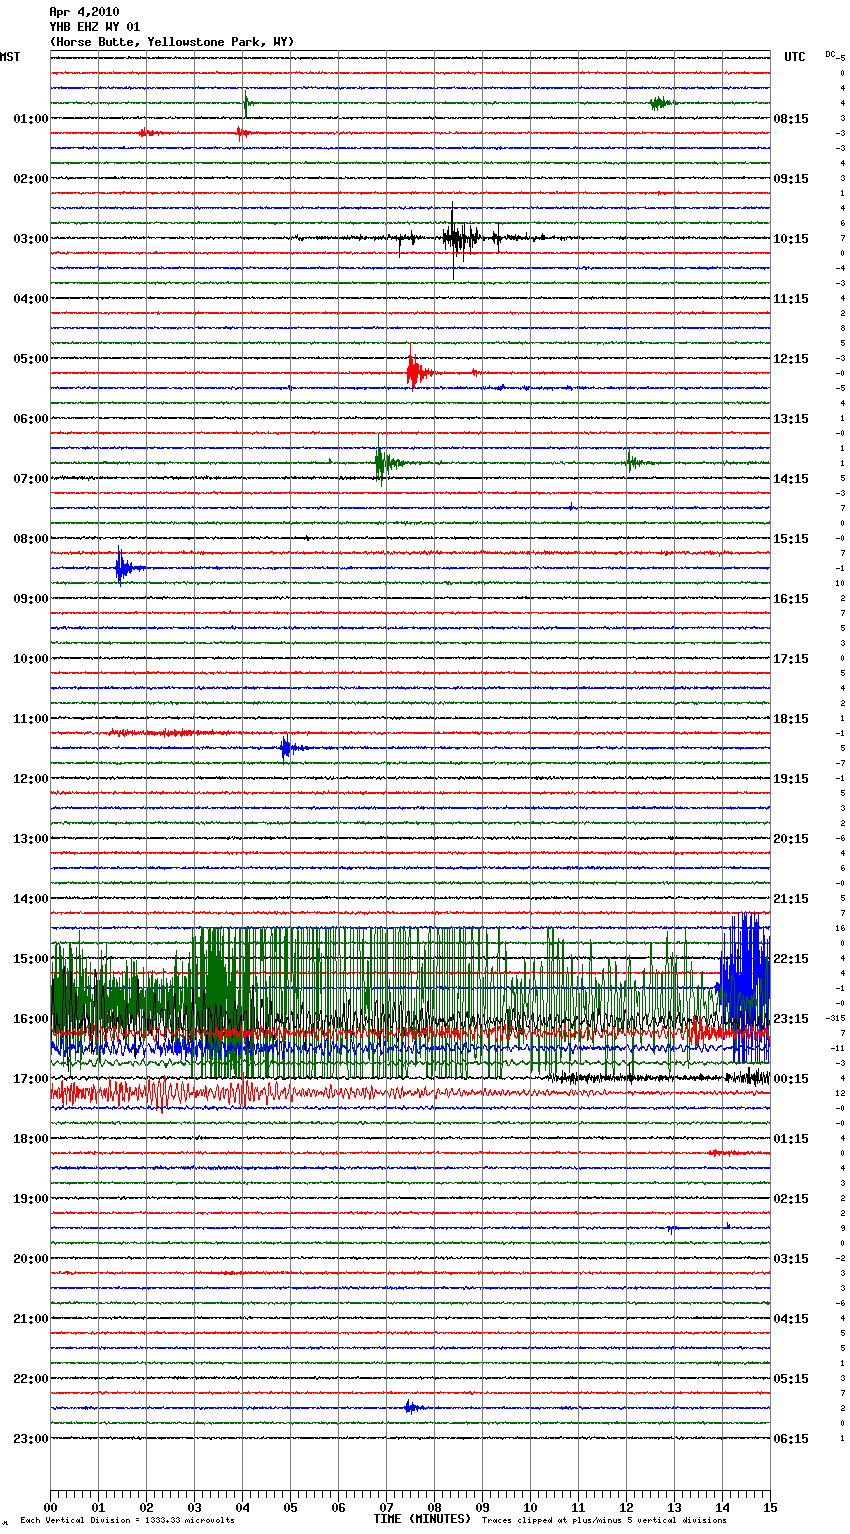This screenshot has height=1534, width=850.
Task: Click the DC offset column header
Action: point(832,54)
